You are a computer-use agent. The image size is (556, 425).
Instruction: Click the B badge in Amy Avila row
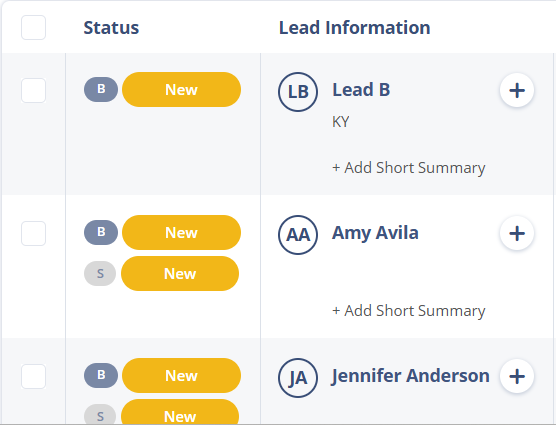[x=101, y=233]
